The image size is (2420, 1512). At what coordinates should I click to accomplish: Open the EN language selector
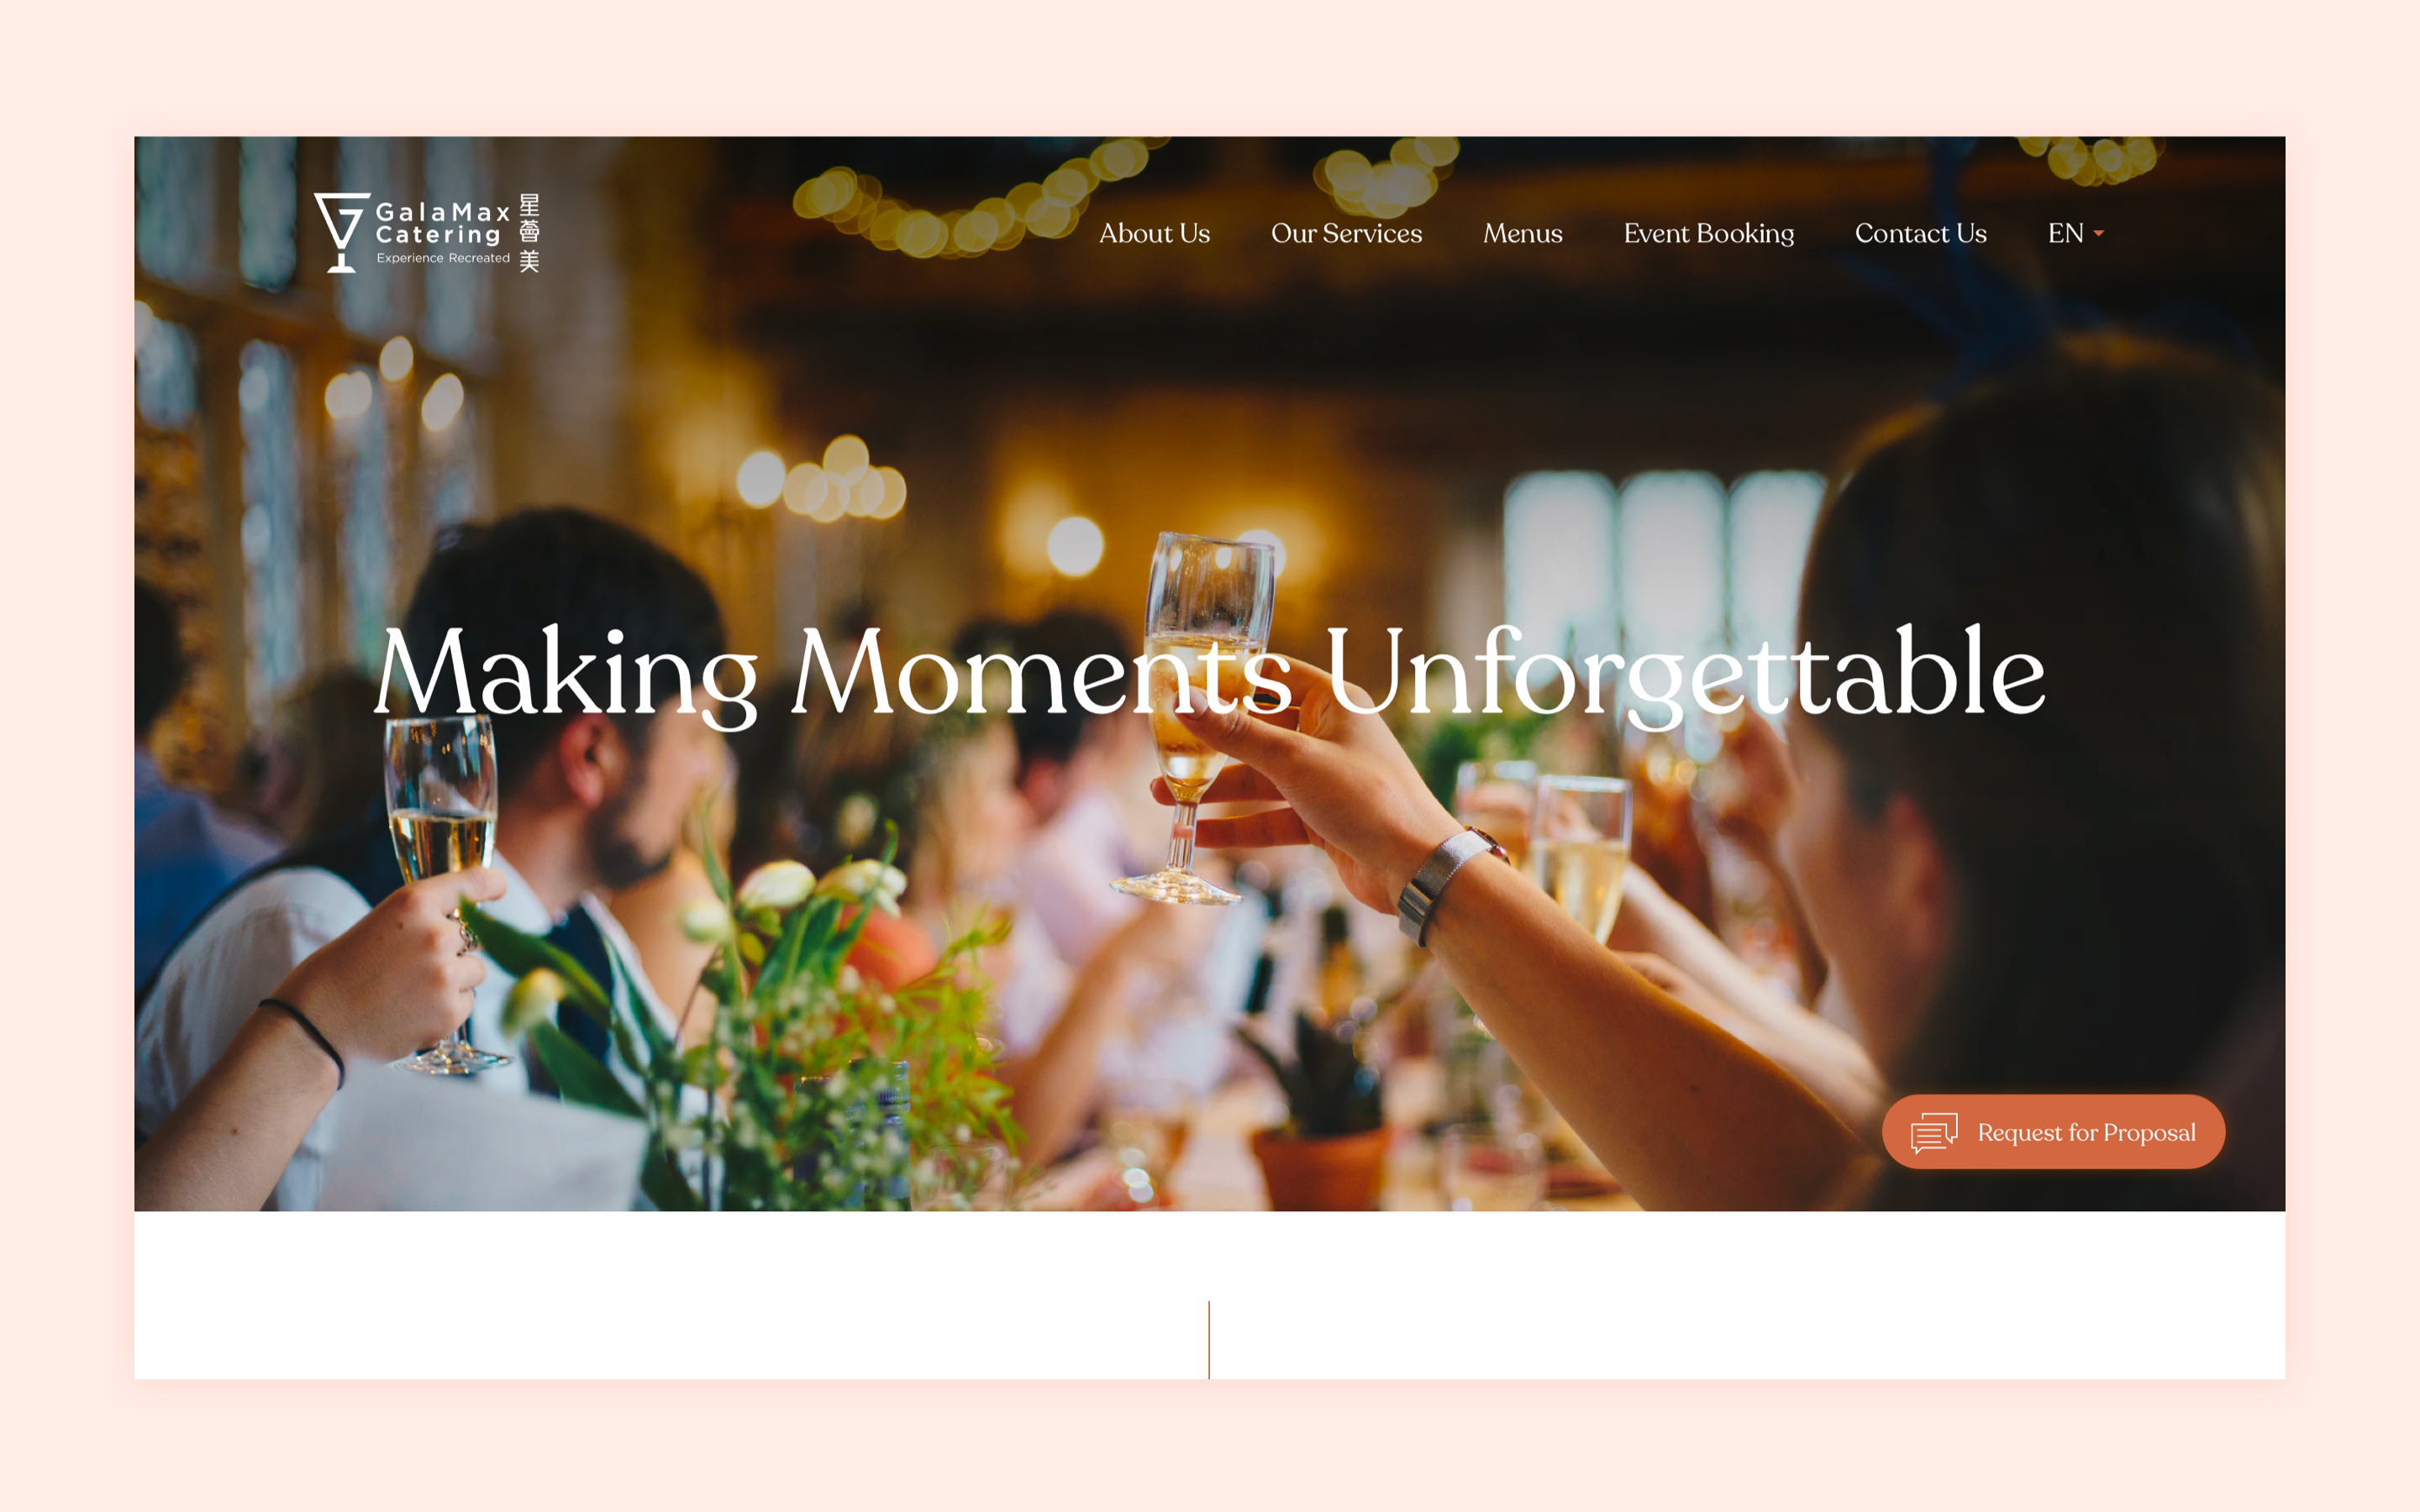click(2075, 233)
